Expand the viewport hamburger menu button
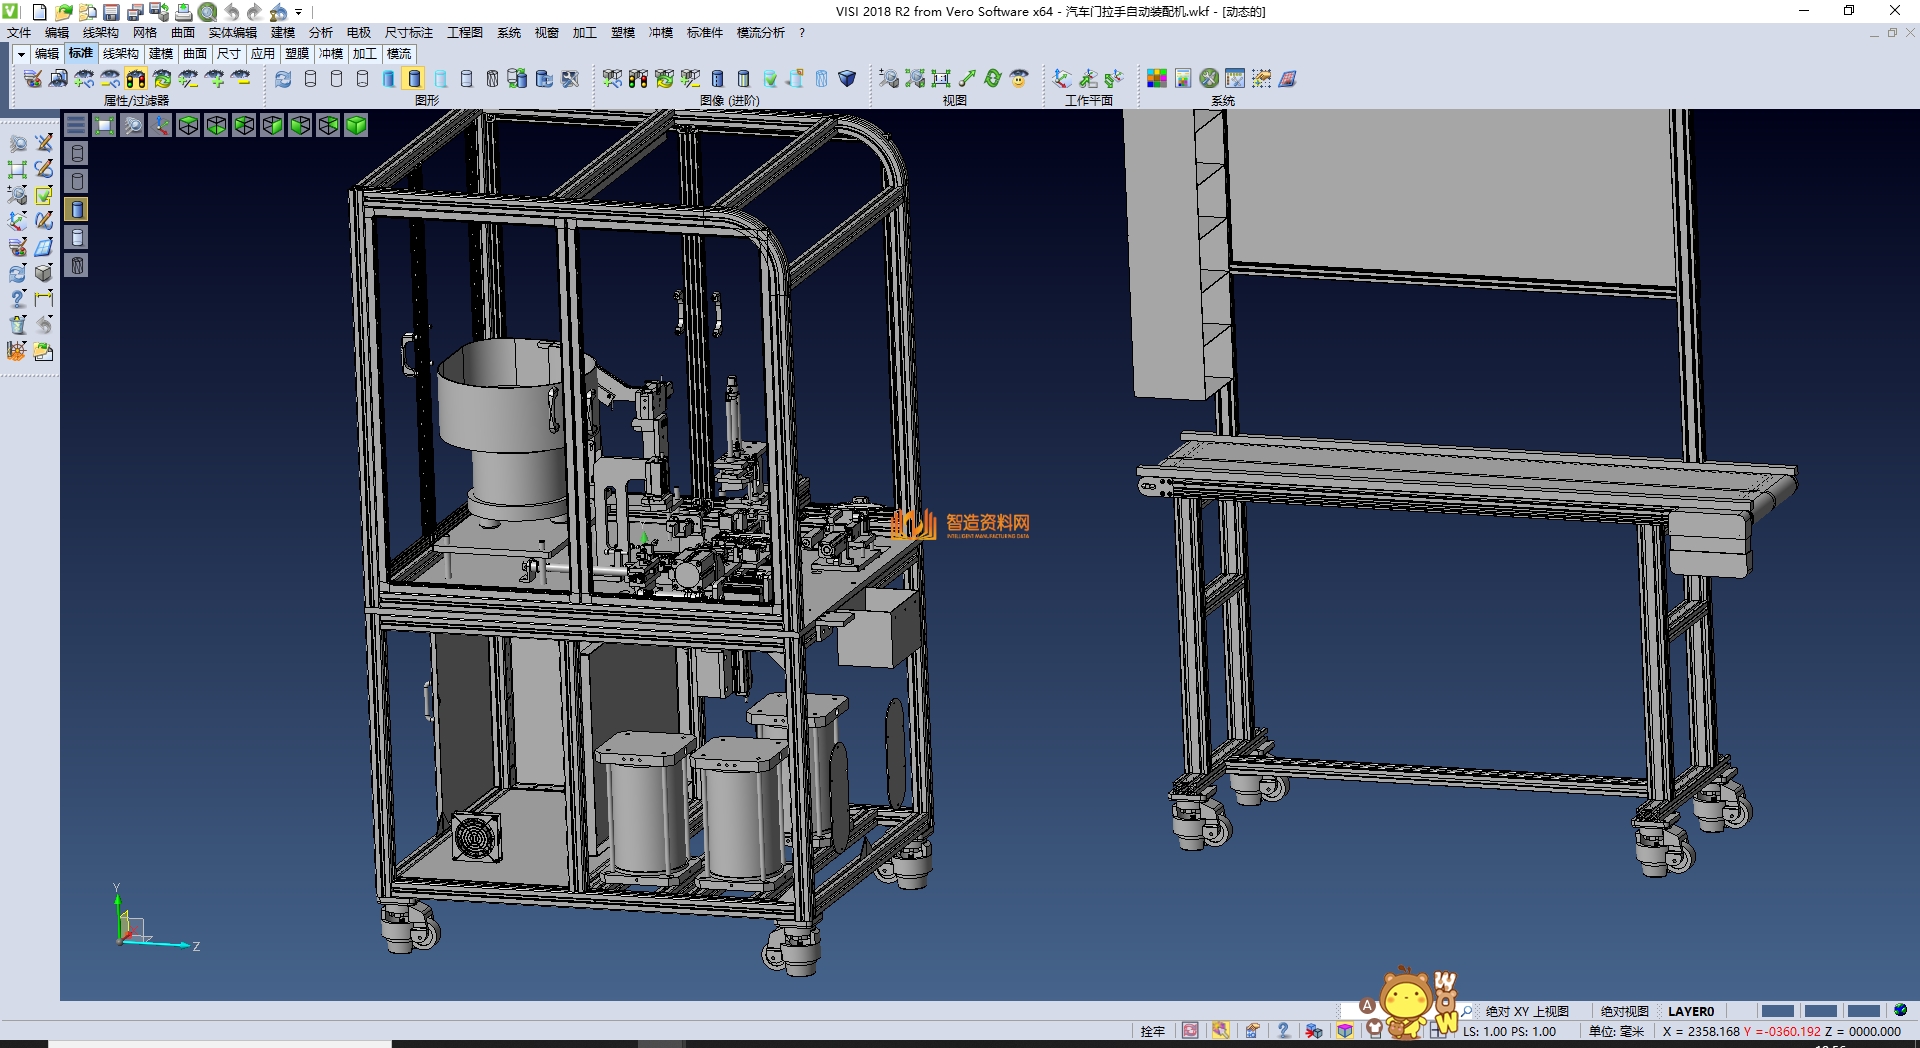Image resolution: width=1920 pixels, height=1048 pixels. point(76,125)
